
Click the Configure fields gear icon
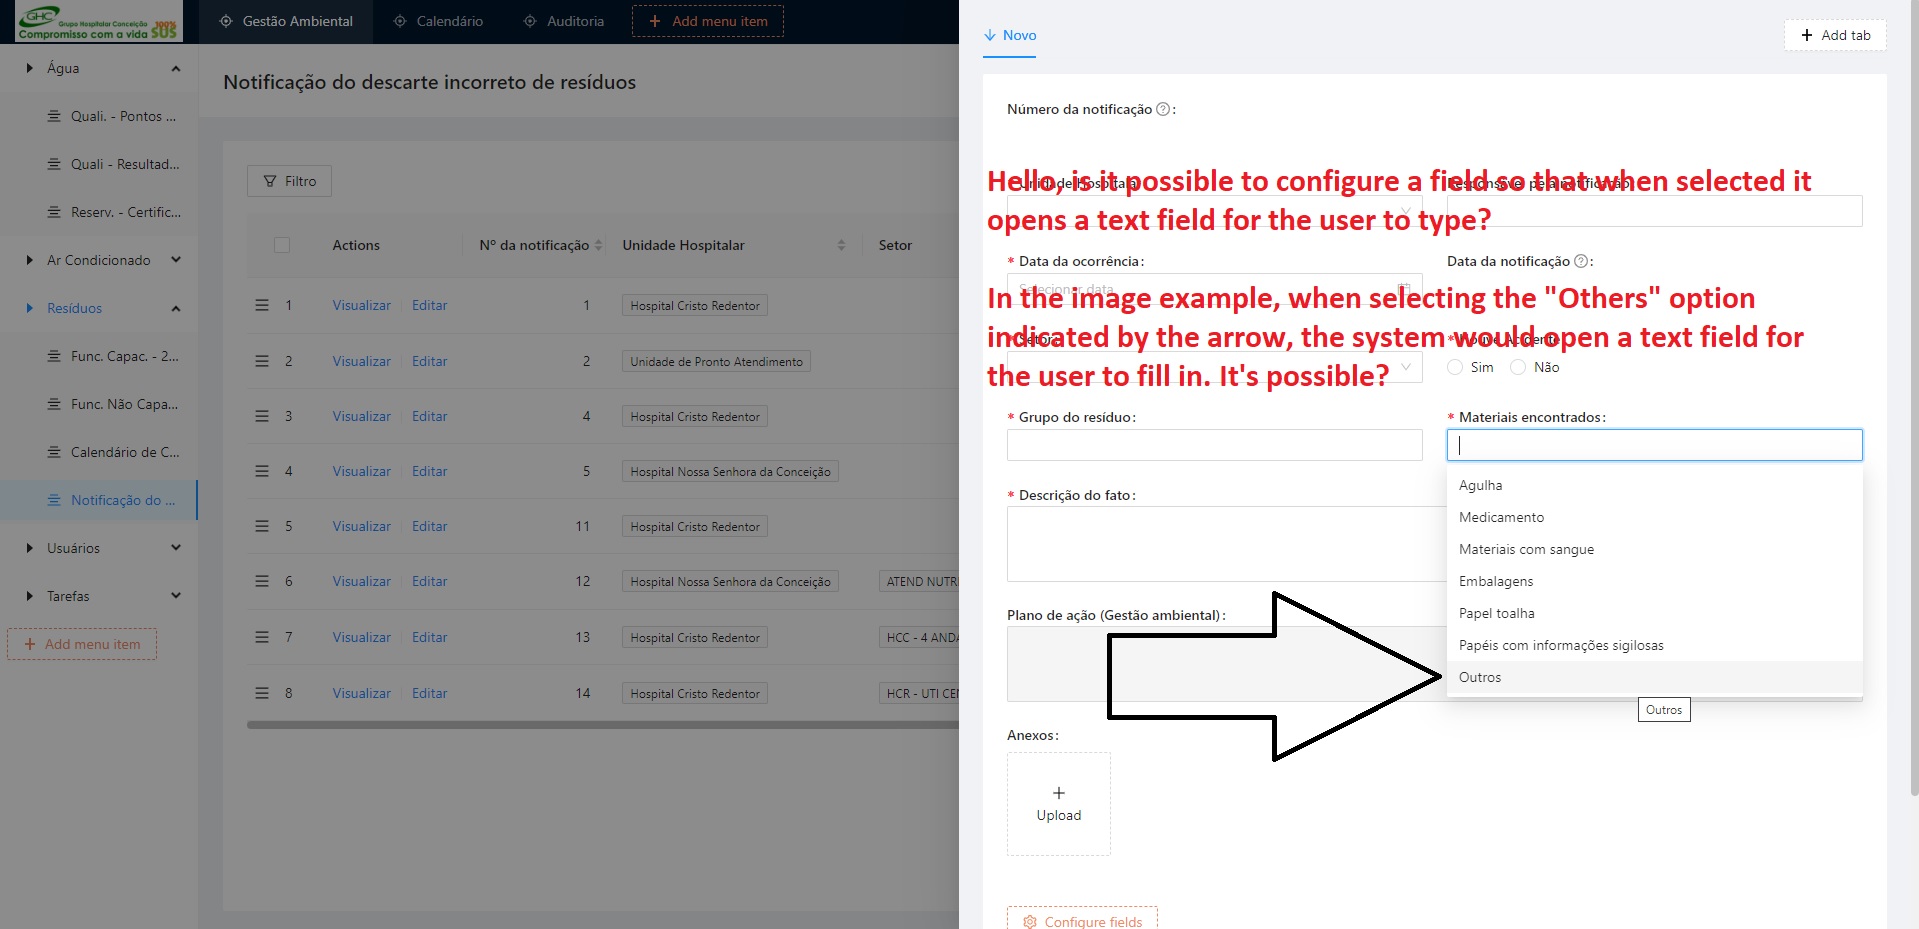tap(1030, 922)
